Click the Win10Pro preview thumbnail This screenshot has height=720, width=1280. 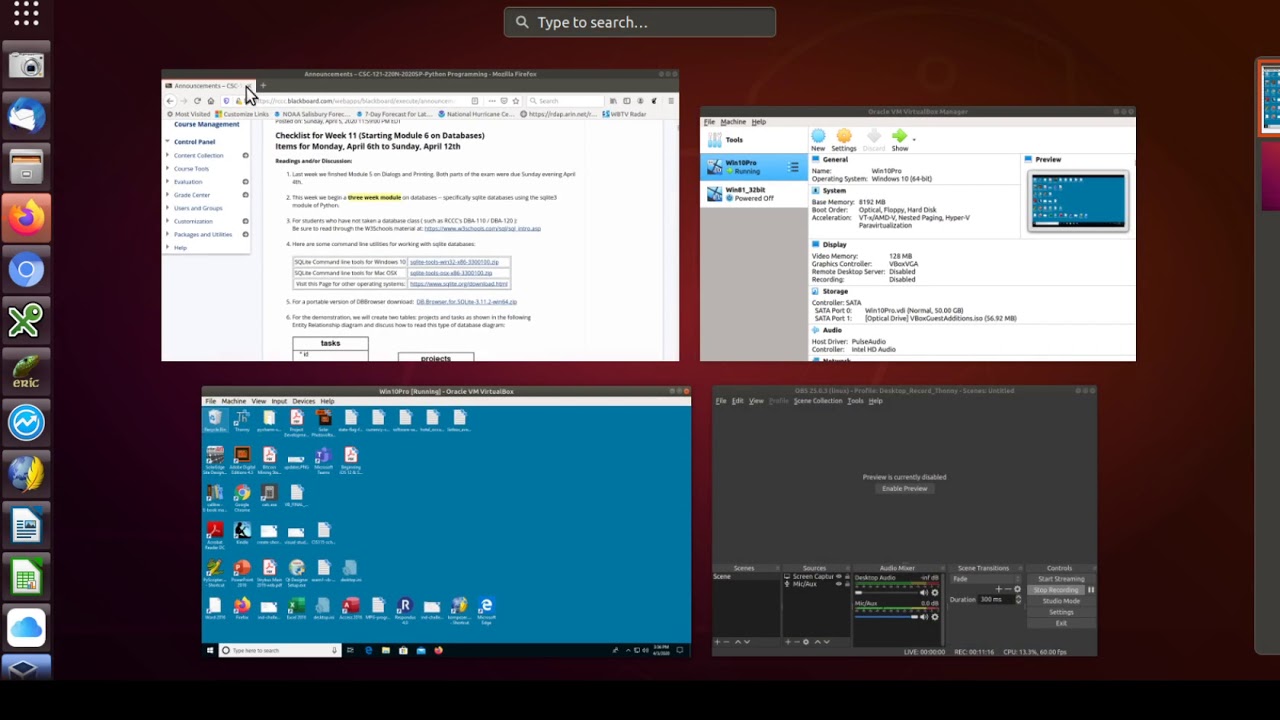1078,201
